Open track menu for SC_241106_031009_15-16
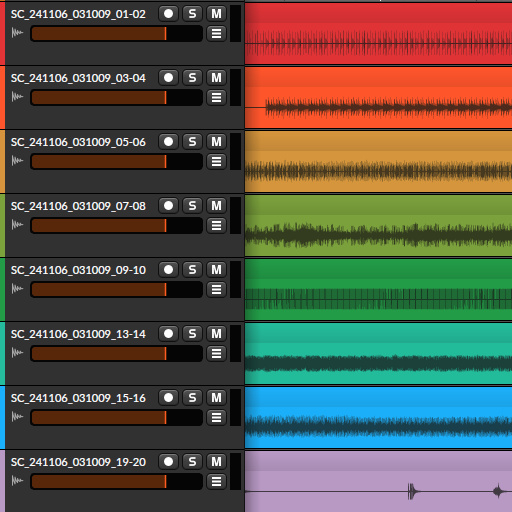The height and width of the screenshot is (512, 512). coord(216,417)
